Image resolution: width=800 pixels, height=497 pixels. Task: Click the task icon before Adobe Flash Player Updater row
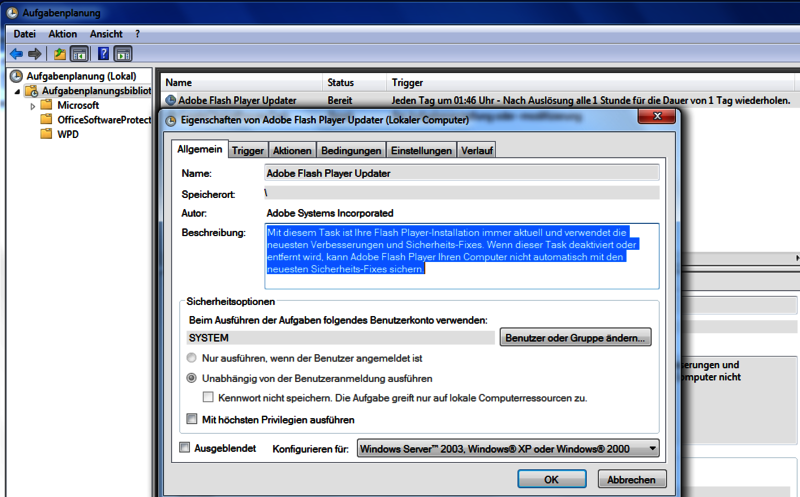pos(170,101)
